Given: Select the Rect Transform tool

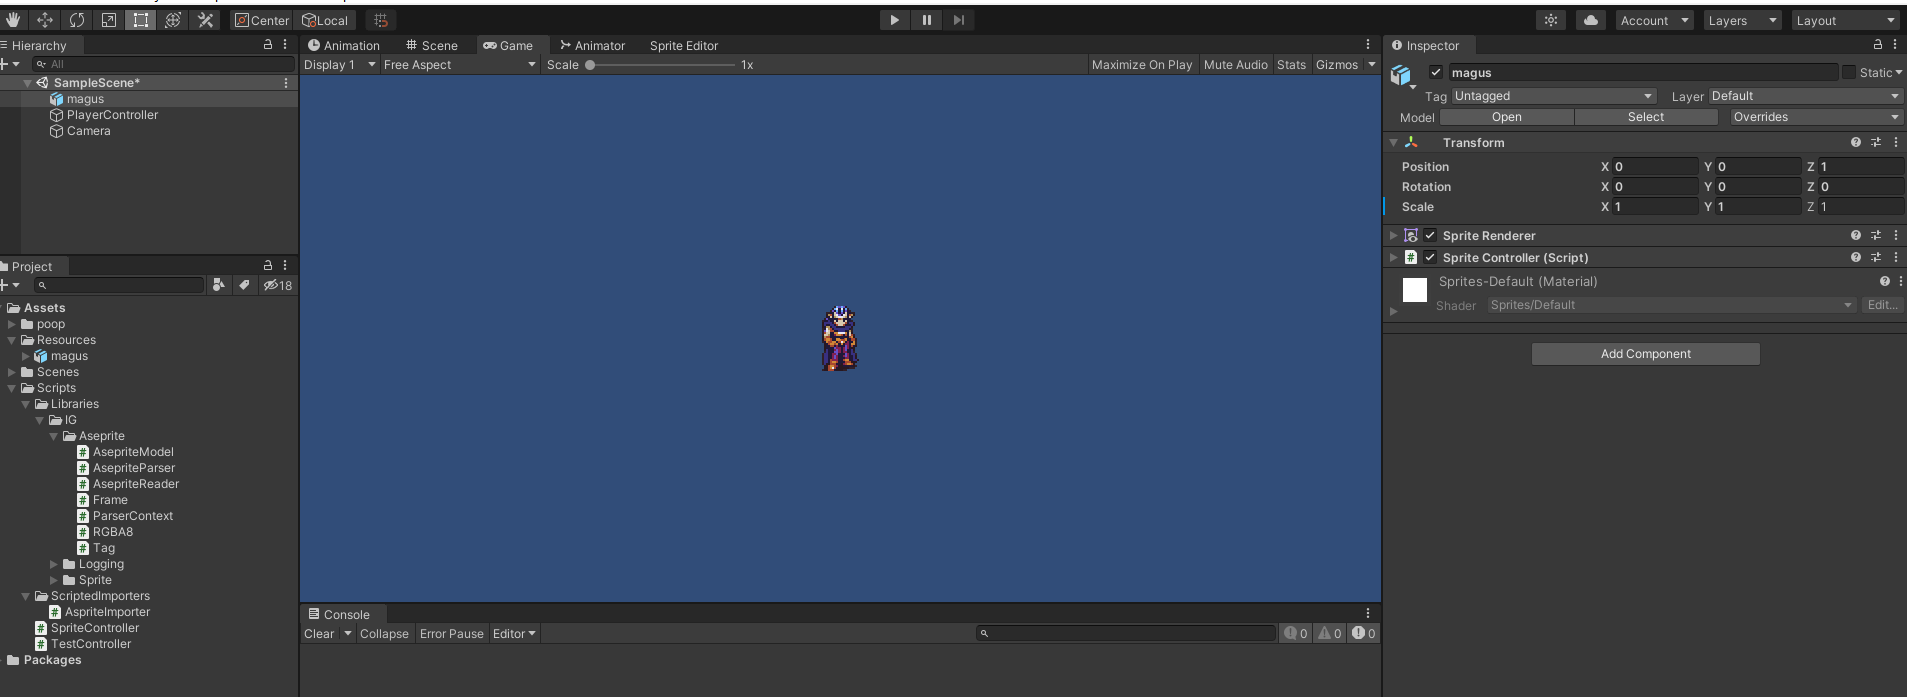Looking at the screenshot, I should [x=141, y=20].
